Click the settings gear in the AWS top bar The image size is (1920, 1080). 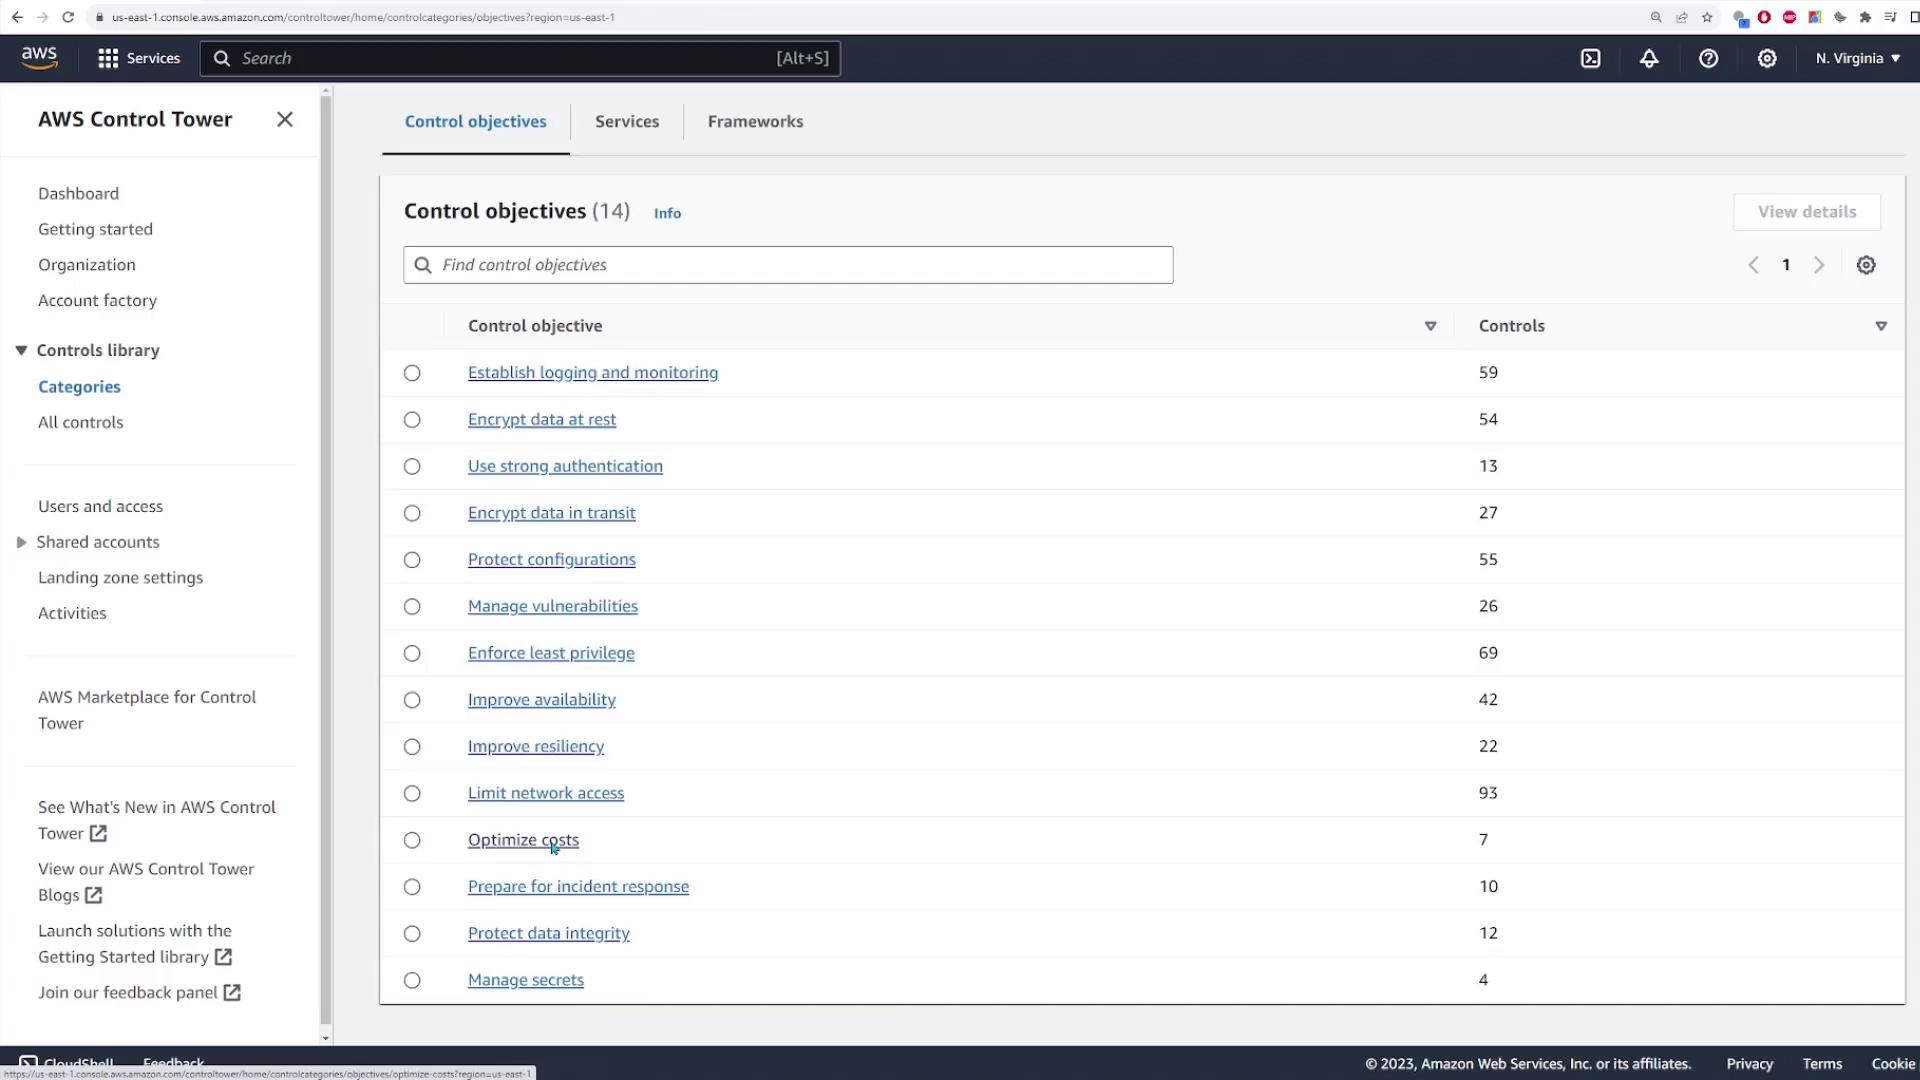(1767, 58)
